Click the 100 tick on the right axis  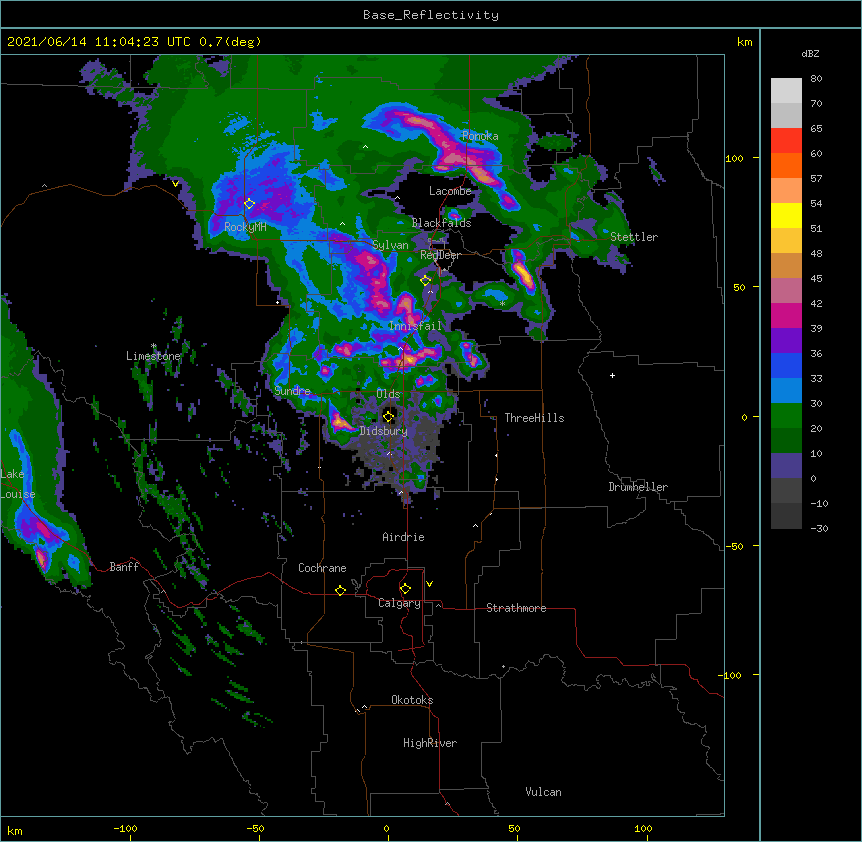coord(734,158)
